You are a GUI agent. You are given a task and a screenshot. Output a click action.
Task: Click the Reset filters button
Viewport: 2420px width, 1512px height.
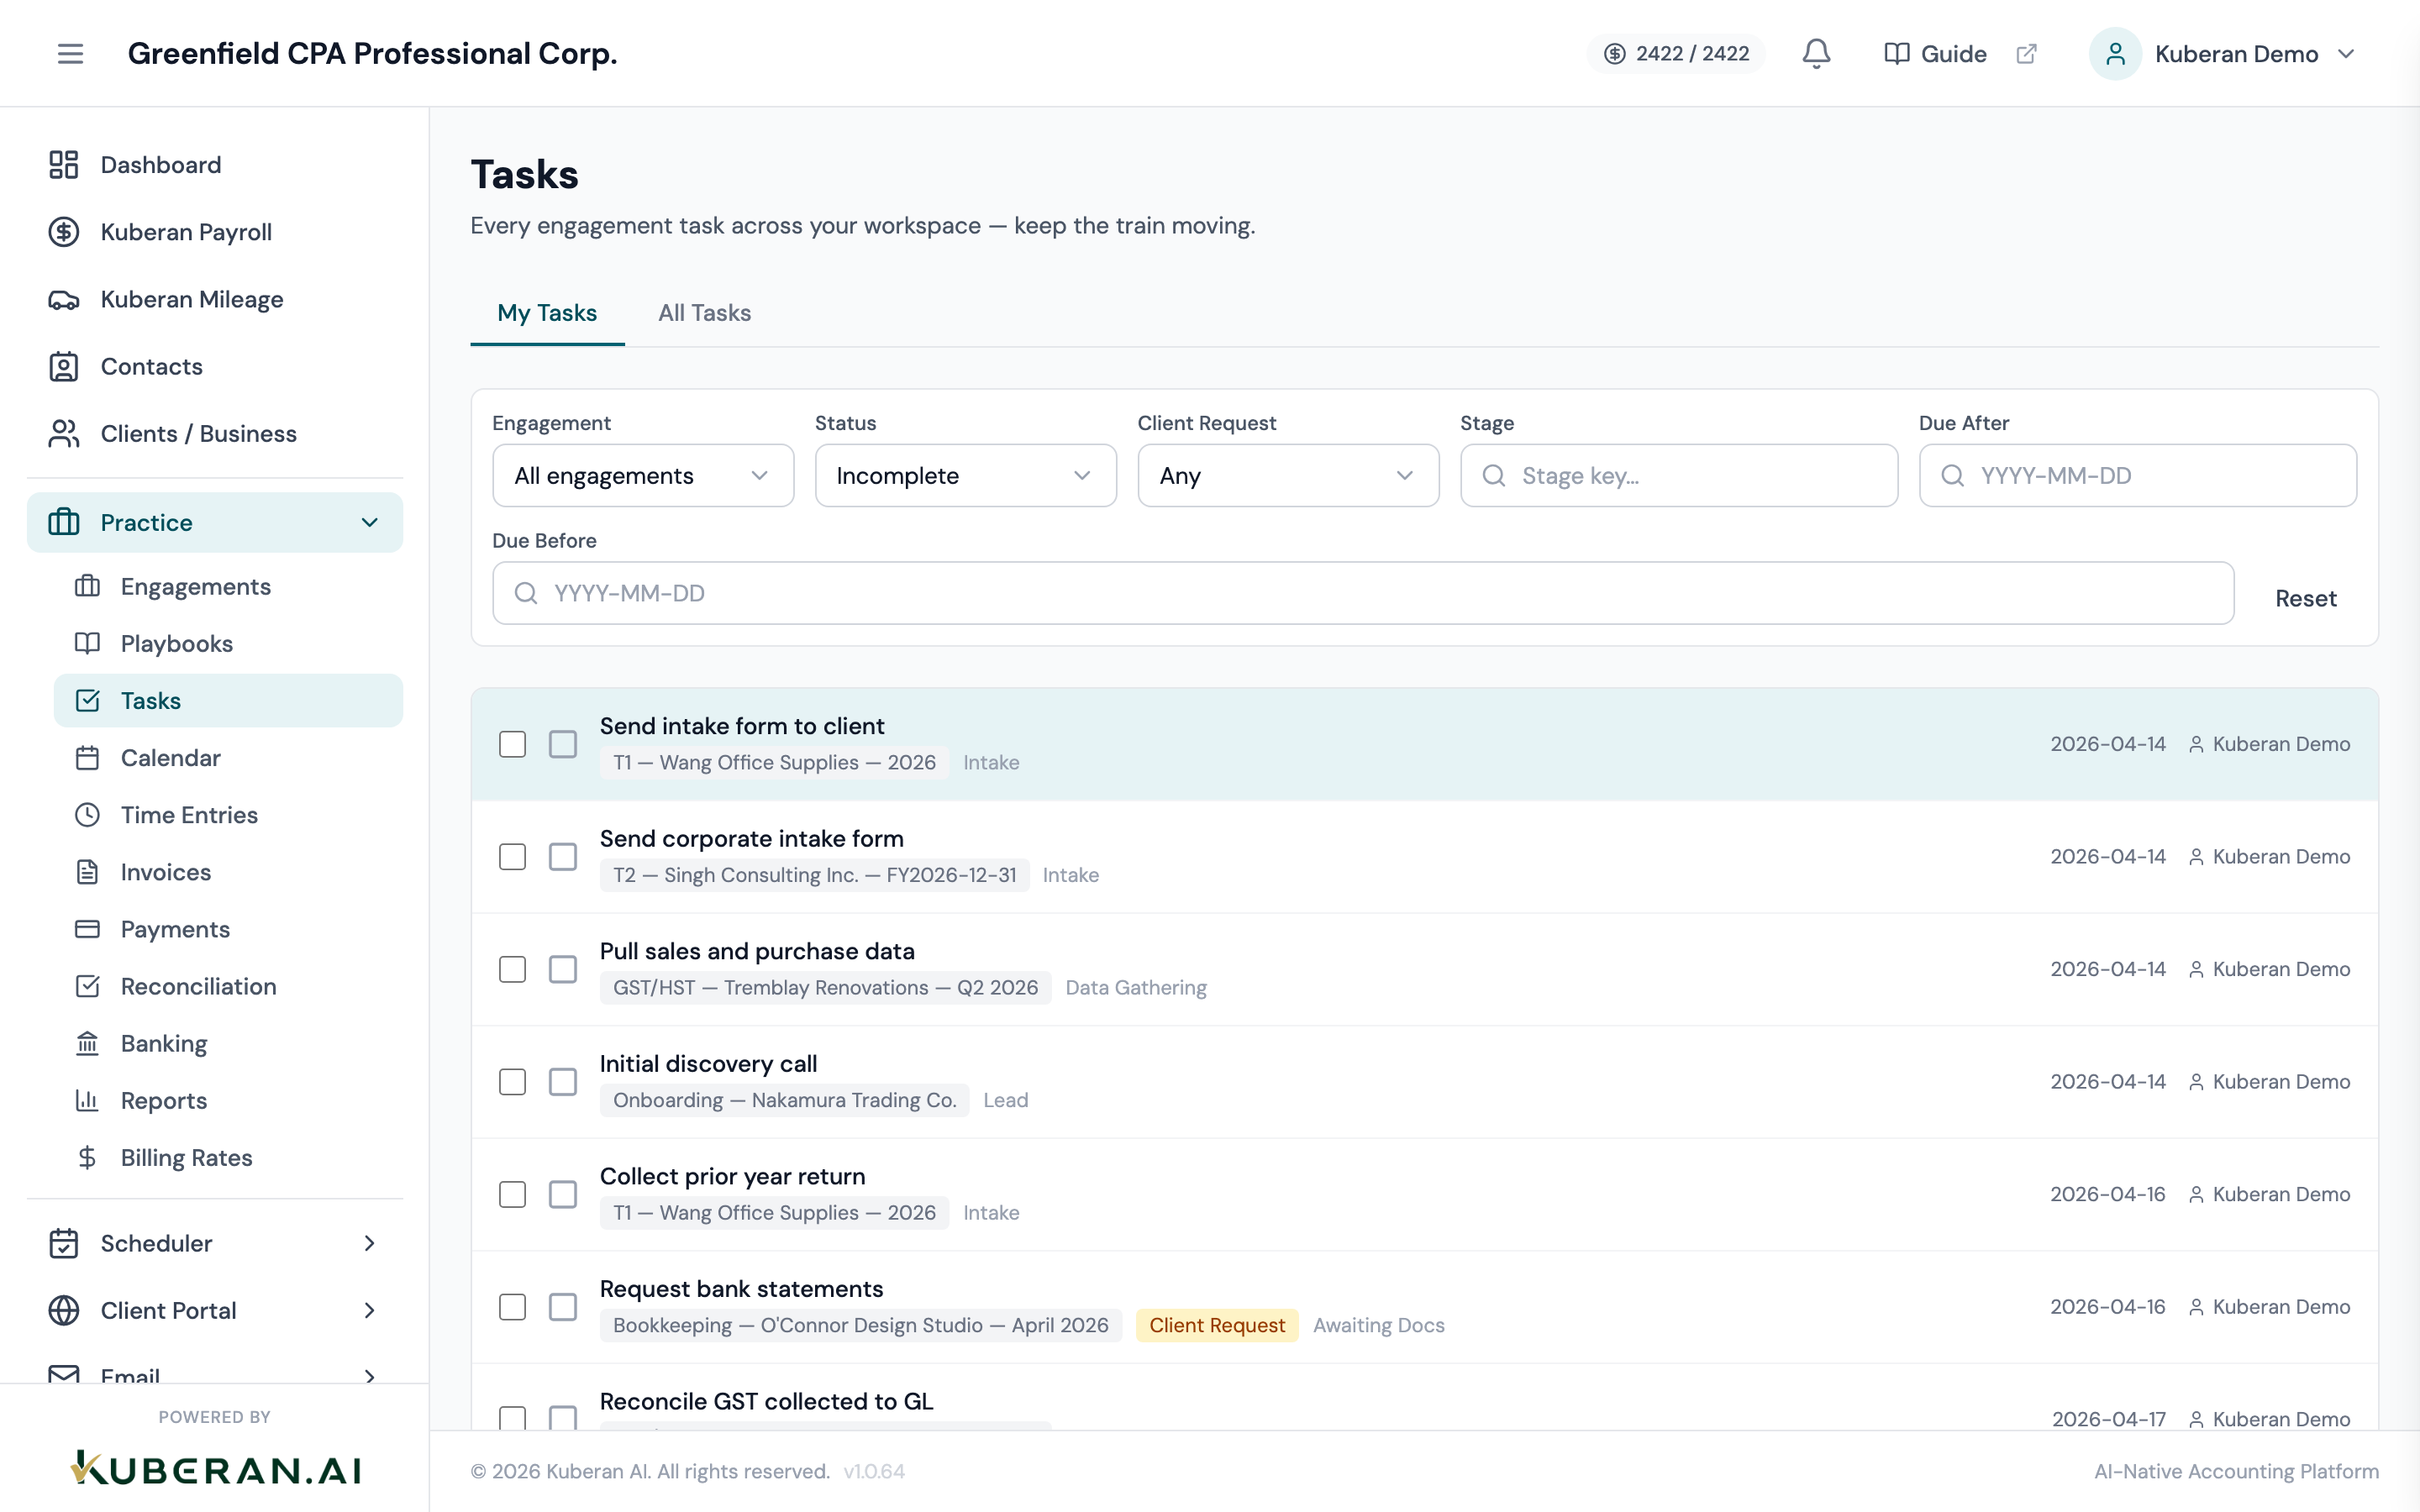2305,598
